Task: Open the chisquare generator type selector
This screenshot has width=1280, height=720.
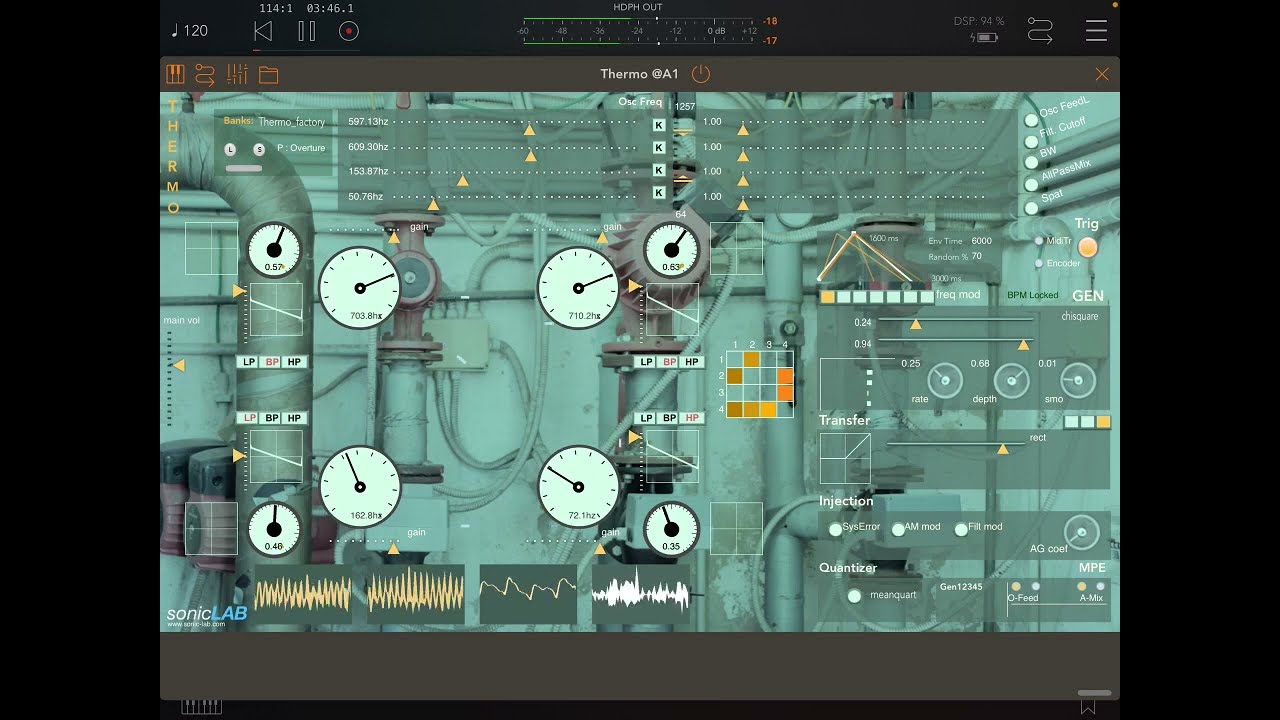Action: [1079, 316]
